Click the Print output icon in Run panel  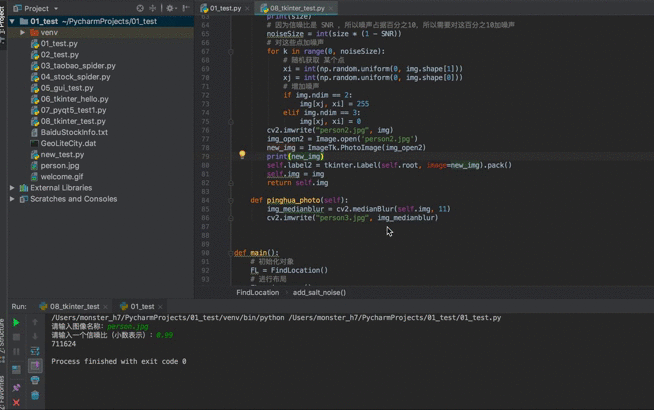[x=35, y=380]
